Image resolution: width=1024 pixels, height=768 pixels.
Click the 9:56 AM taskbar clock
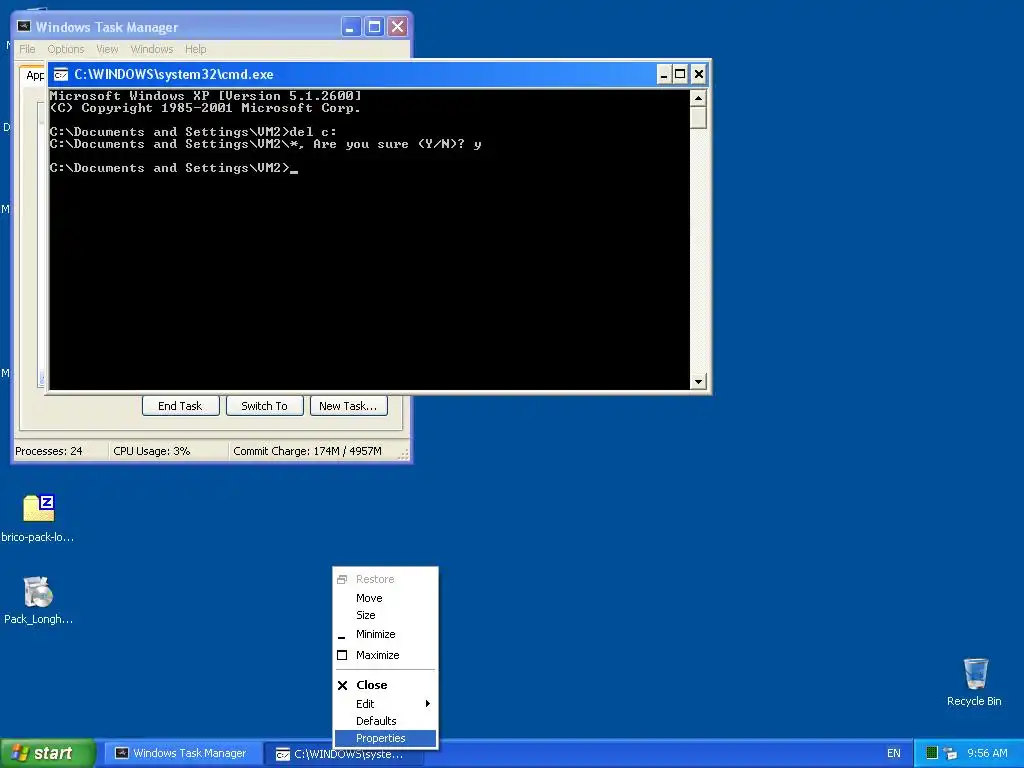point(987,753)
